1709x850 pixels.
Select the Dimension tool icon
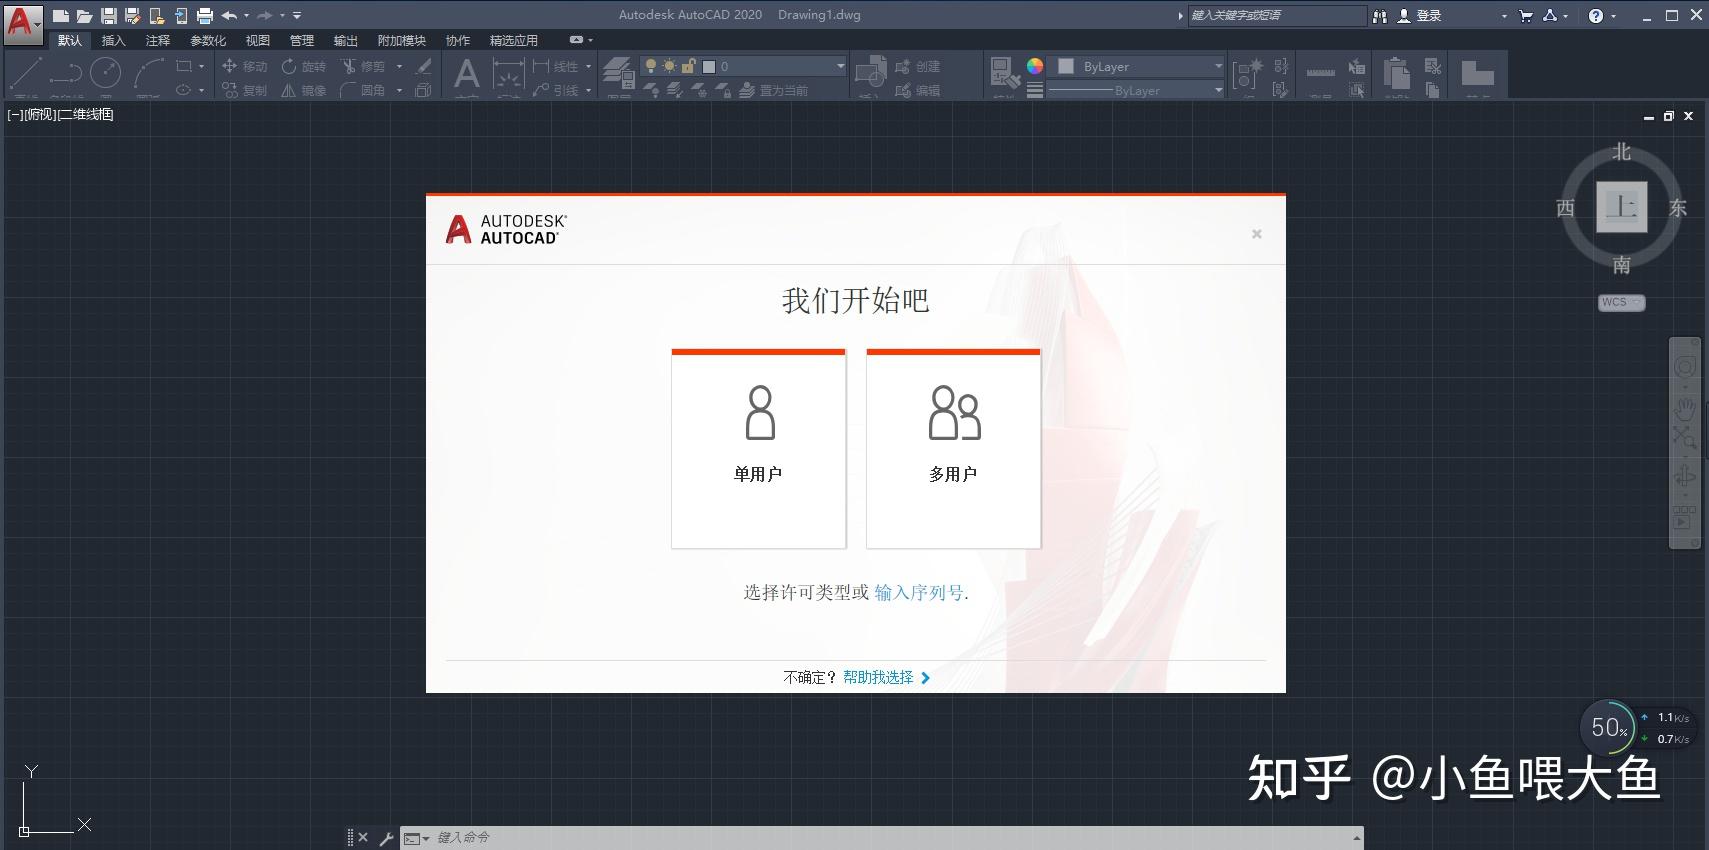[x=508, y=75]
